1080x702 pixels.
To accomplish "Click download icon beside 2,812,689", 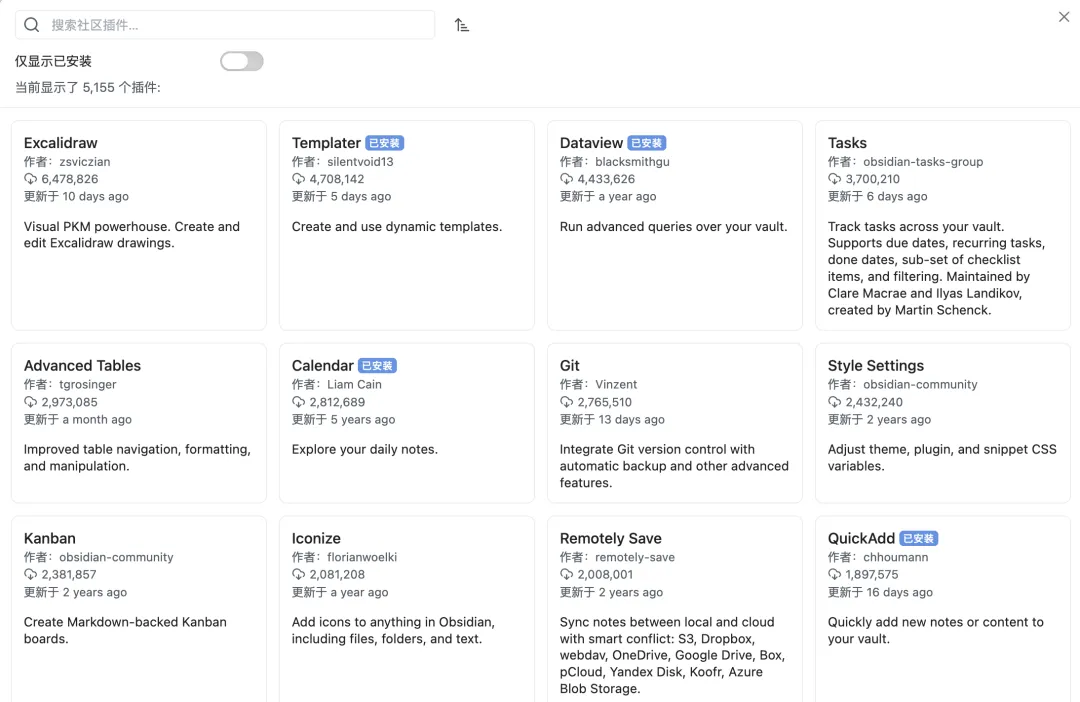I will [298, 402].
